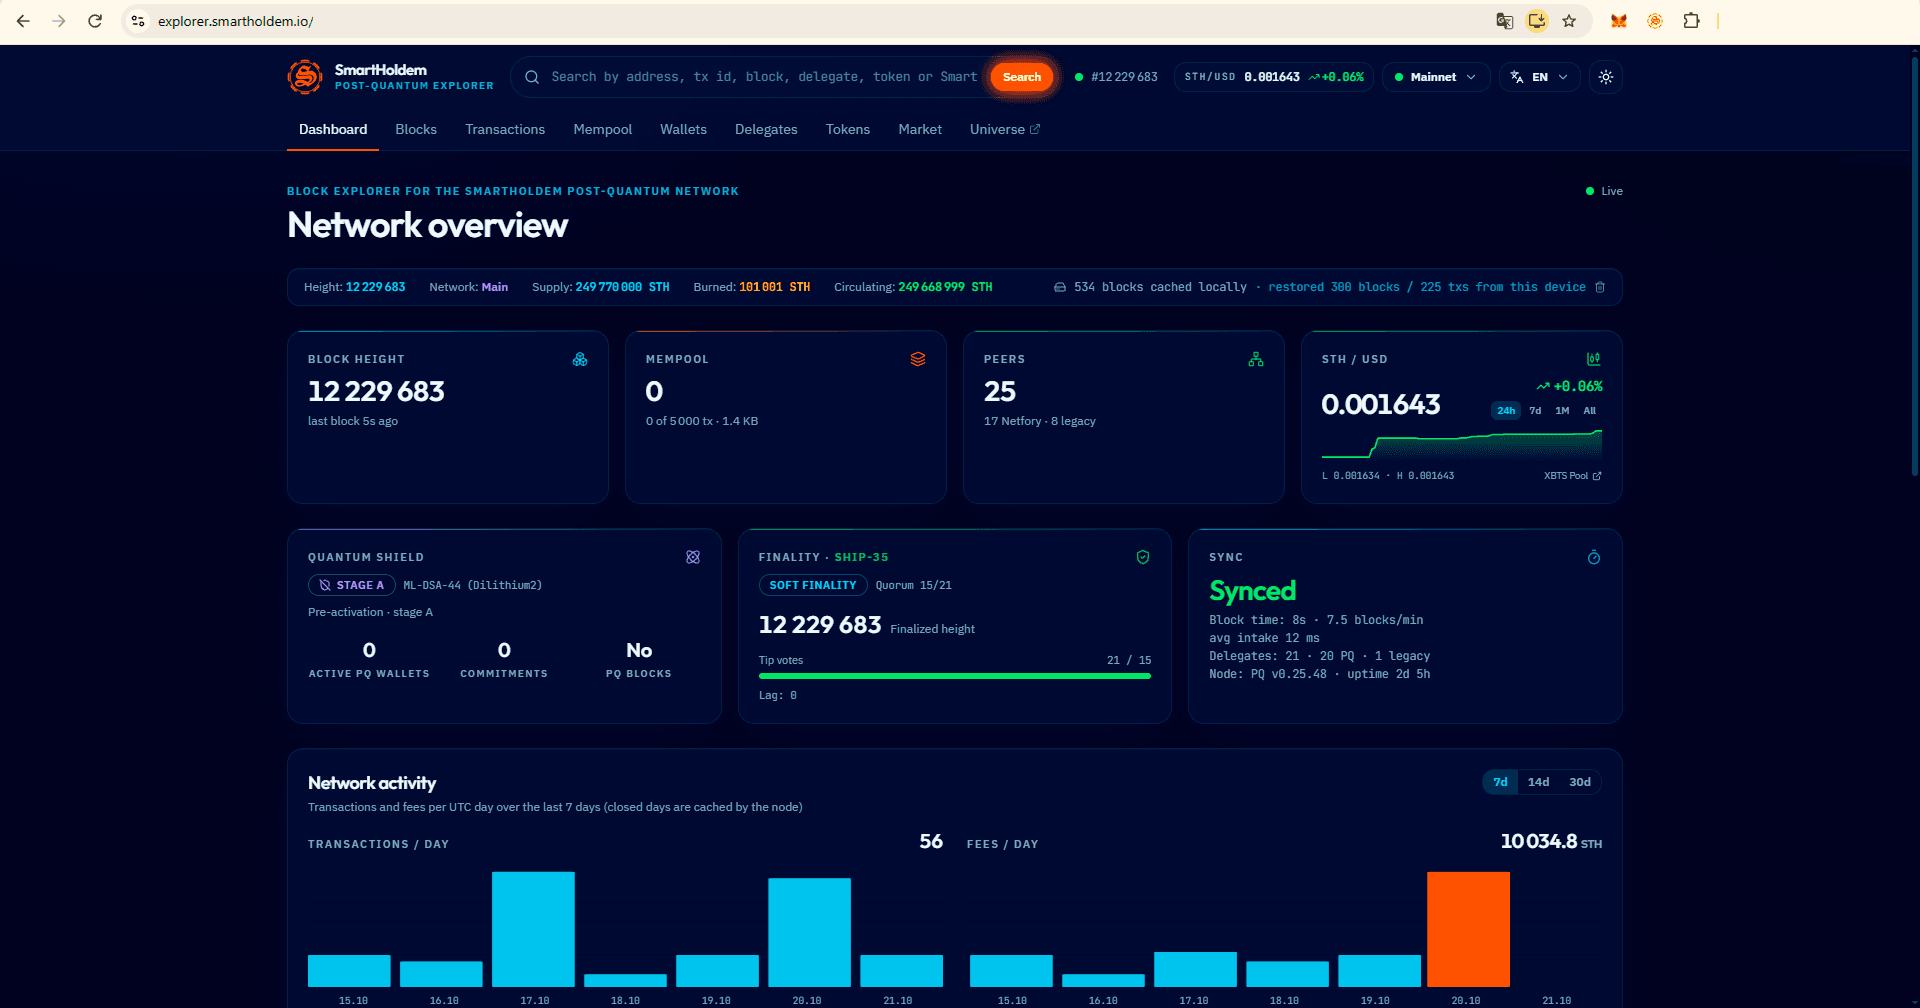Go back using the browser back arrow
This screenshot has height=1008, width=1920.
pyautogui.click(x=23, y=21)
